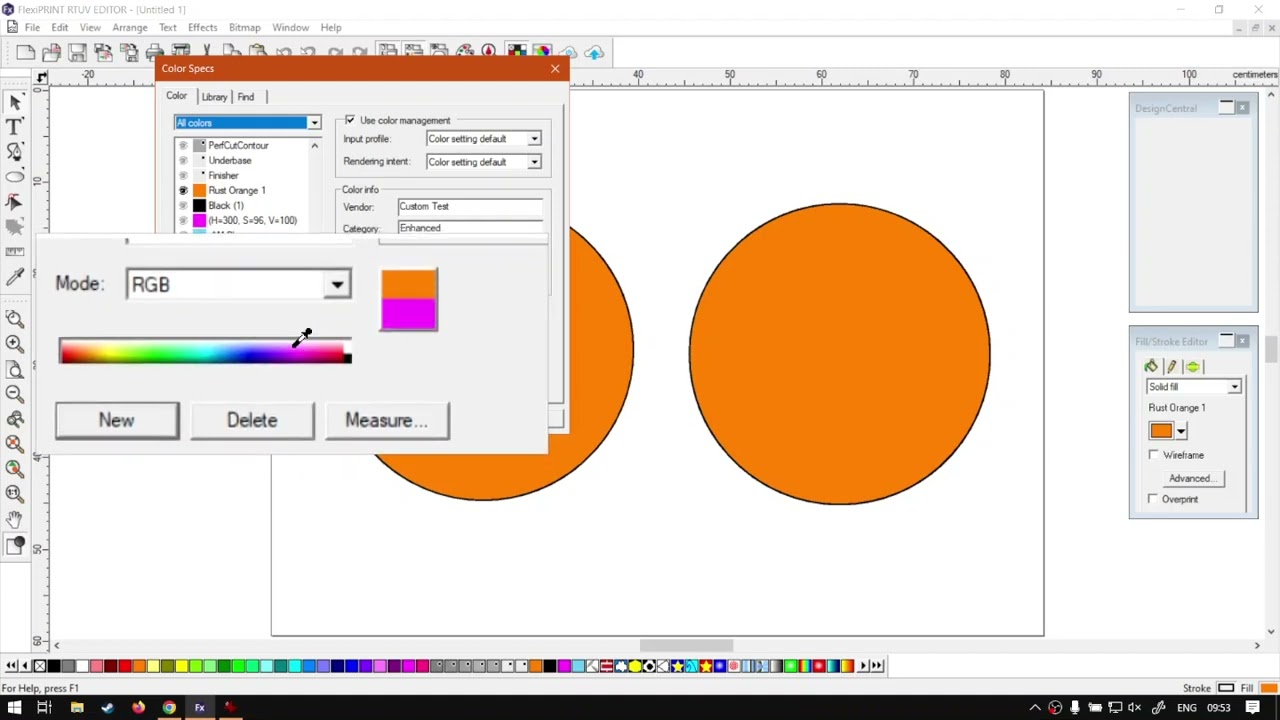Screen dimensions: 1280x720
Task: Expand the All colors dropdown
Action: pos(247,122)
